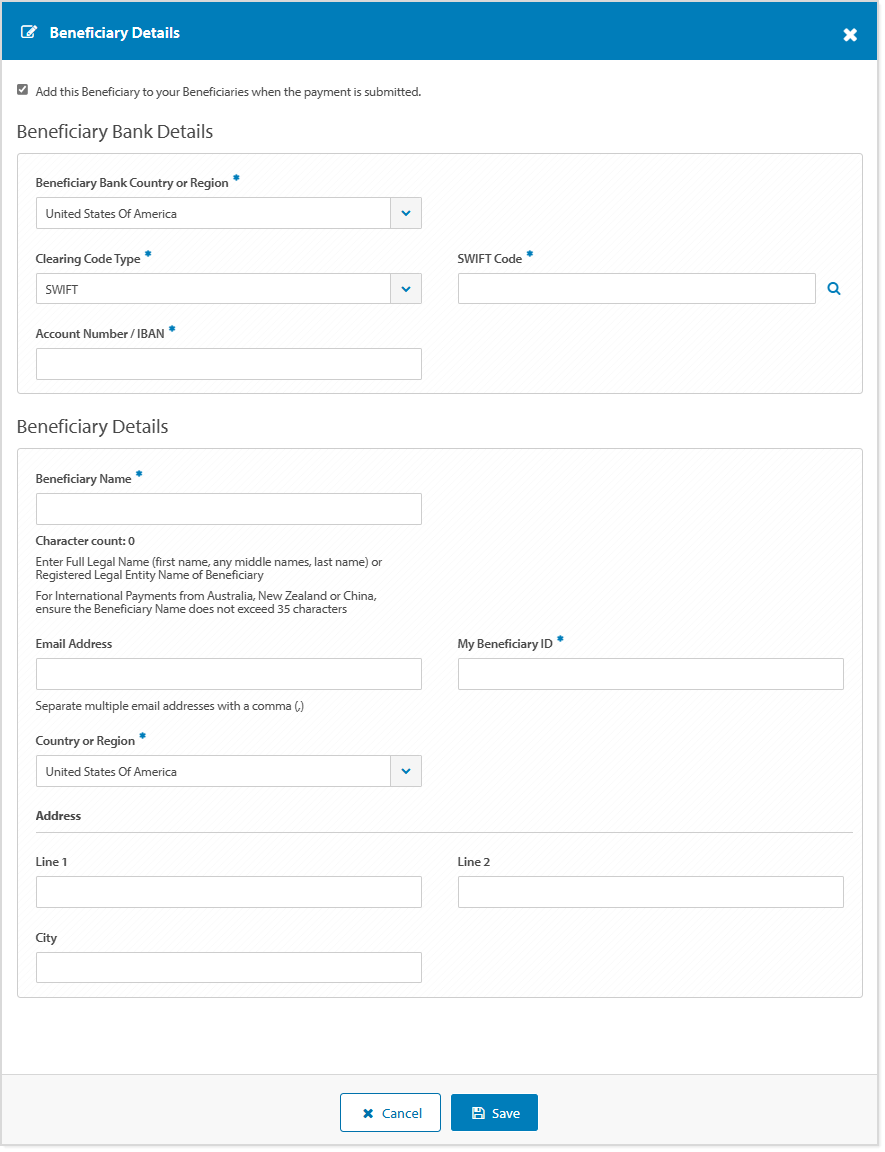The width and height of the screenshot is (885, 1152).
Task: Click the SWIFT Code search magnifier icon
Action: pos(834,289)
